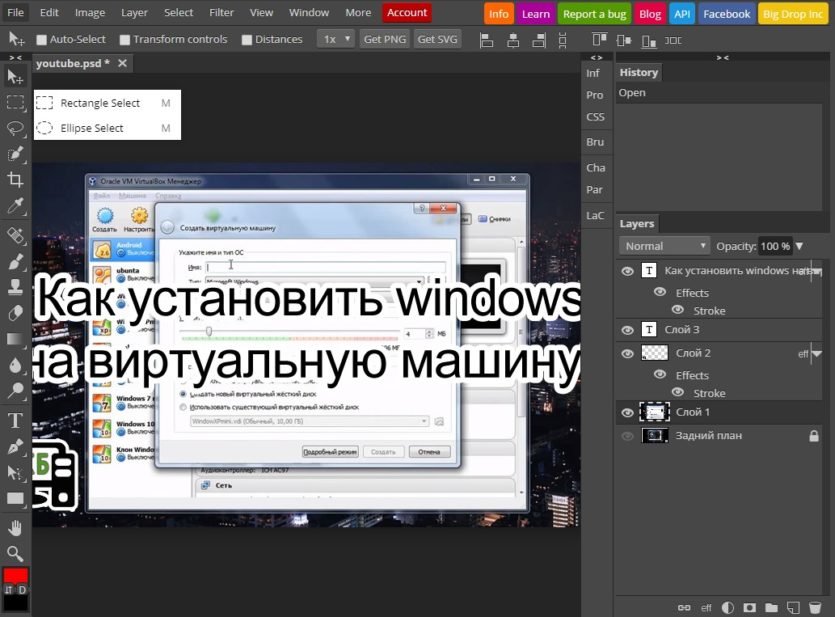Viewport: 835px width, 617px height.
Task: Select the Quick Selection wand tool
Action: (15, 154)
